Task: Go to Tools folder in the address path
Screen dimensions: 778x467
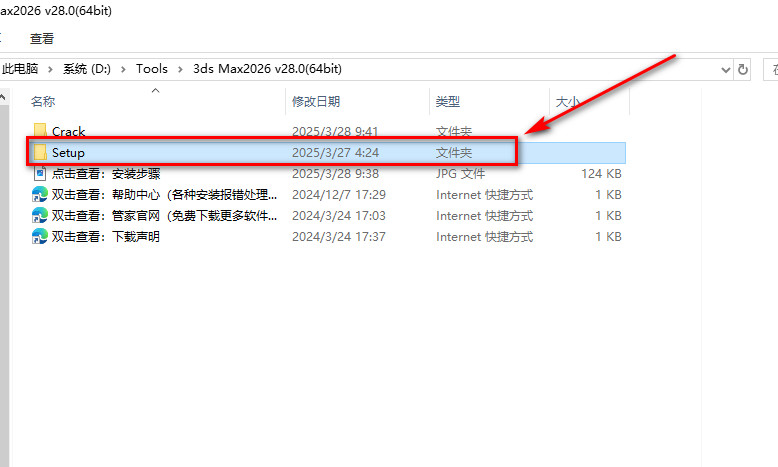Action: (152, 68)
